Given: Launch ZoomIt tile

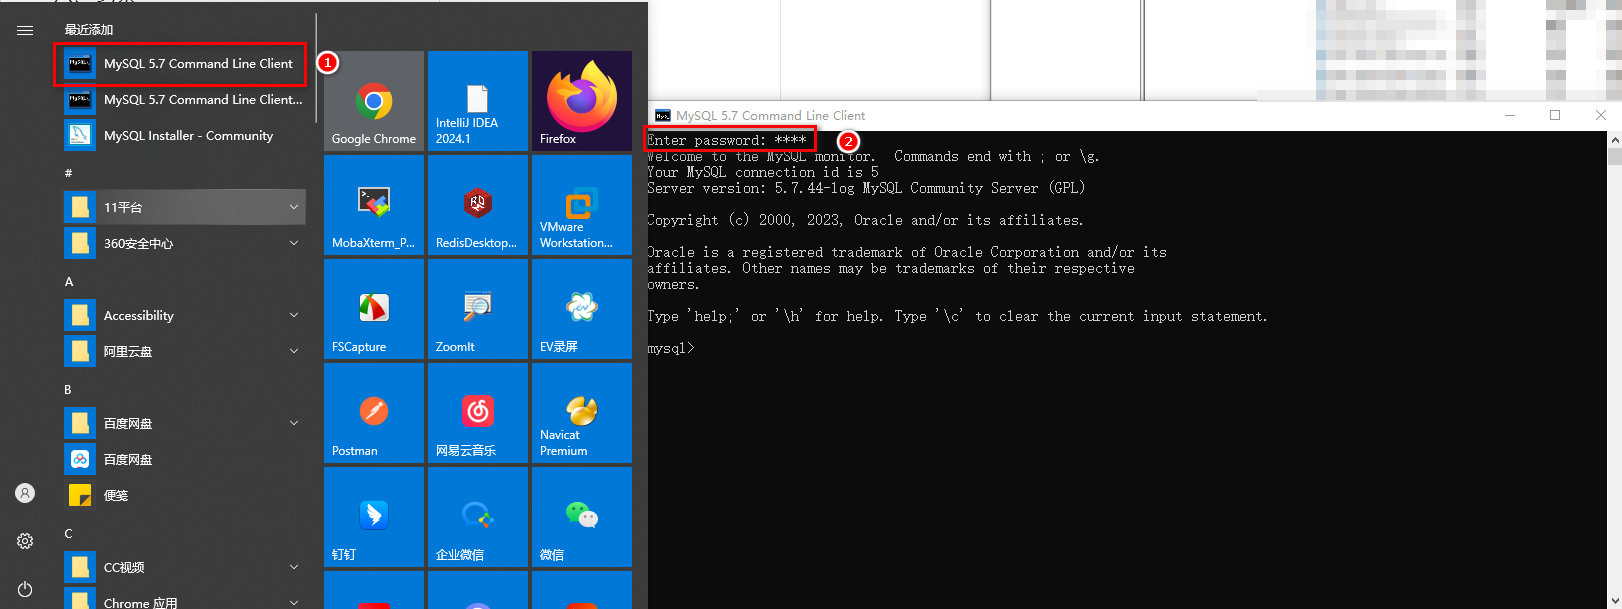Looking at the screenshot, I should [478, 309].
